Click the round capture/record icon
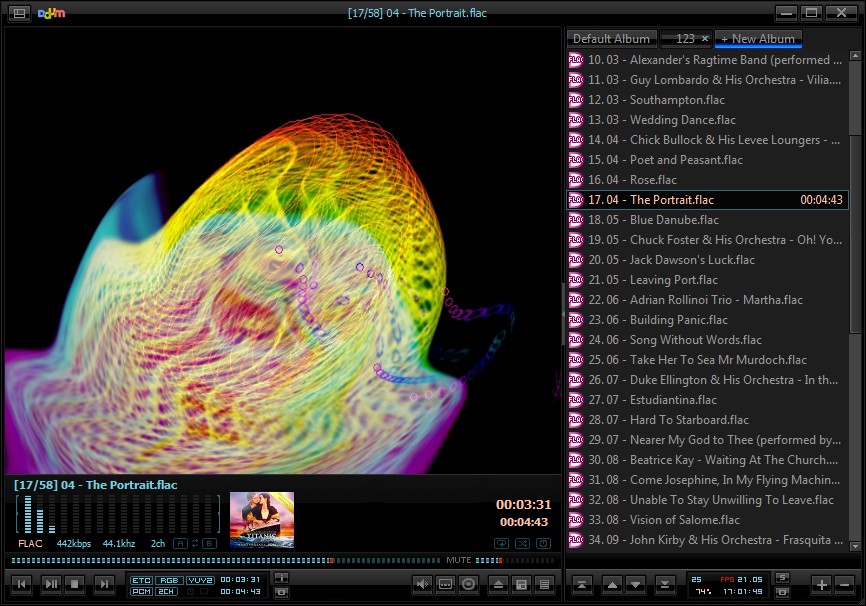The image size is (866, 606). (x=468, y=584)
